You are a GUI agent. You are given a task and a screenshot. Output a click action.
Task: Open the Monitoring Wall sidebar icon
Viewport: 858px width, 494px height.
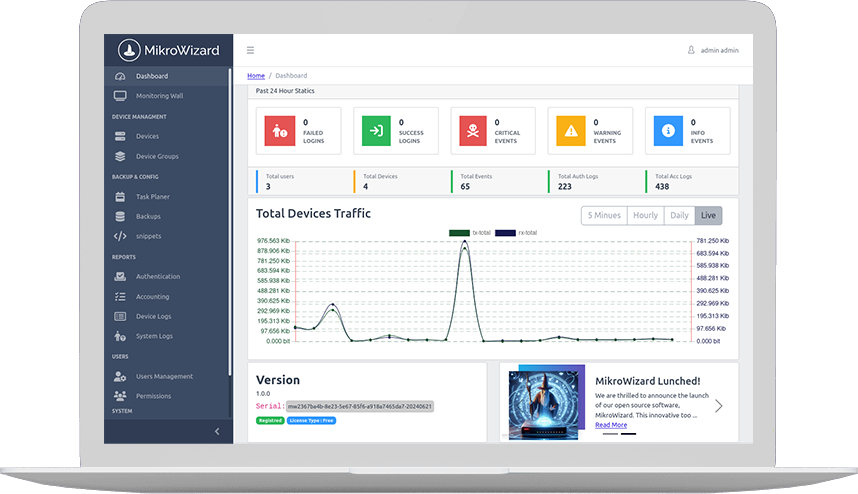click(120, 96)
